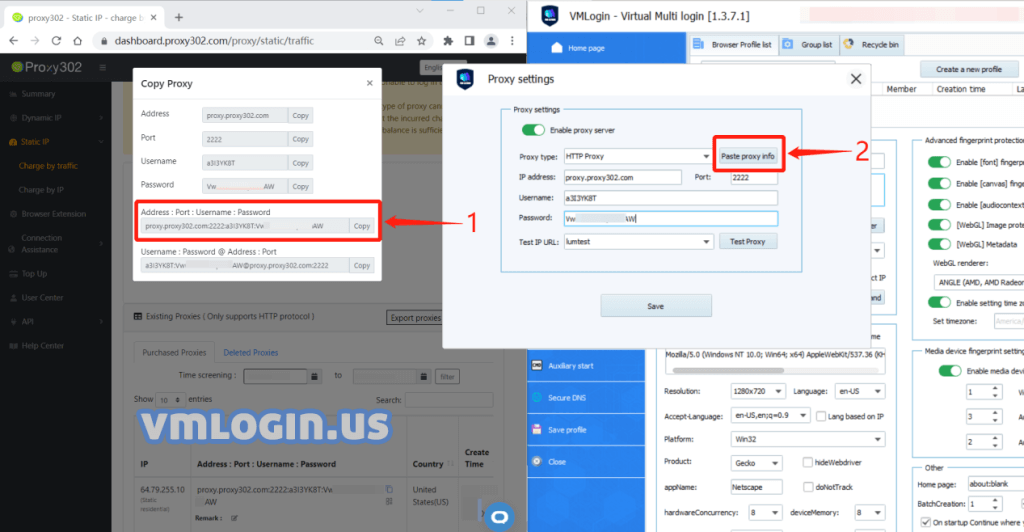This screenshot has height=532, width=1024.
Task: Switch to Recycle bin tab
Action: (x=872, y=44)
